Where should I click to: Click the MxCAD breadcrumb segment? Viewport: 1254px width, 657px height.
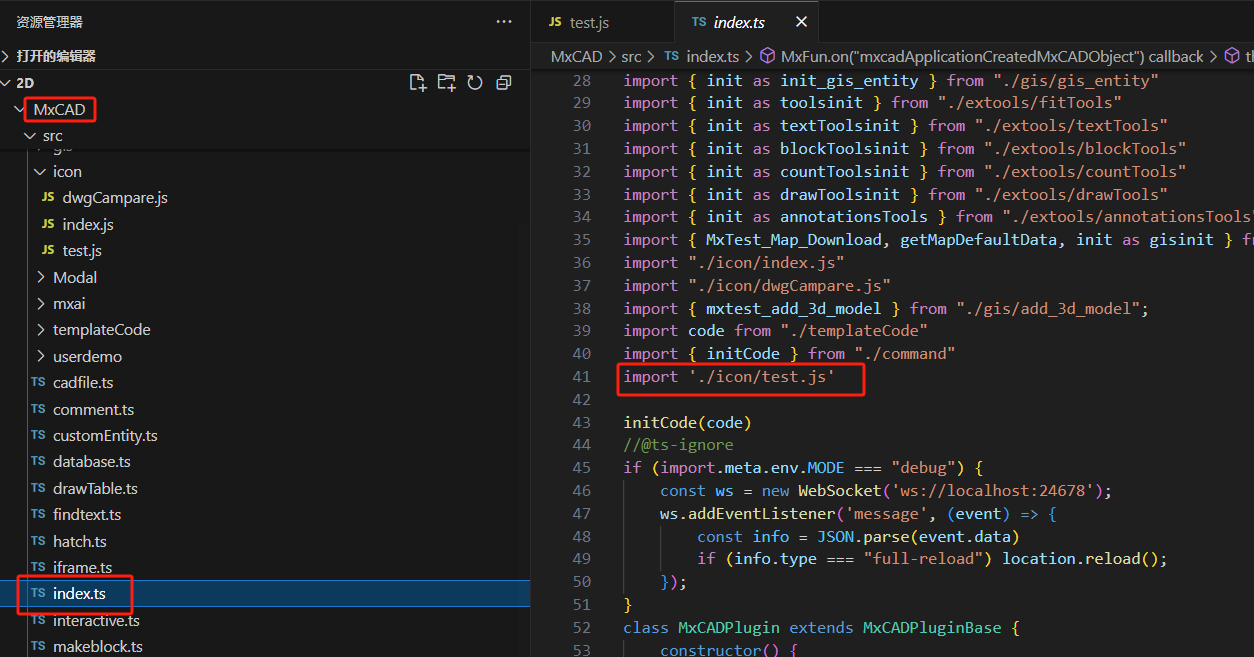(x=576, y=57)
